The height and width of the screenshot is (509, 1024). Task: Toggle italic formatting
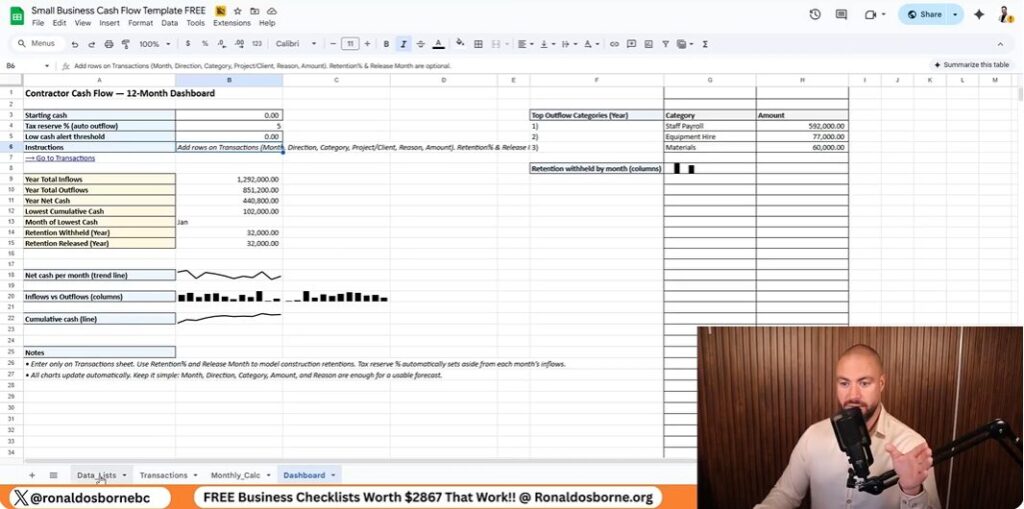click(404, 44)
